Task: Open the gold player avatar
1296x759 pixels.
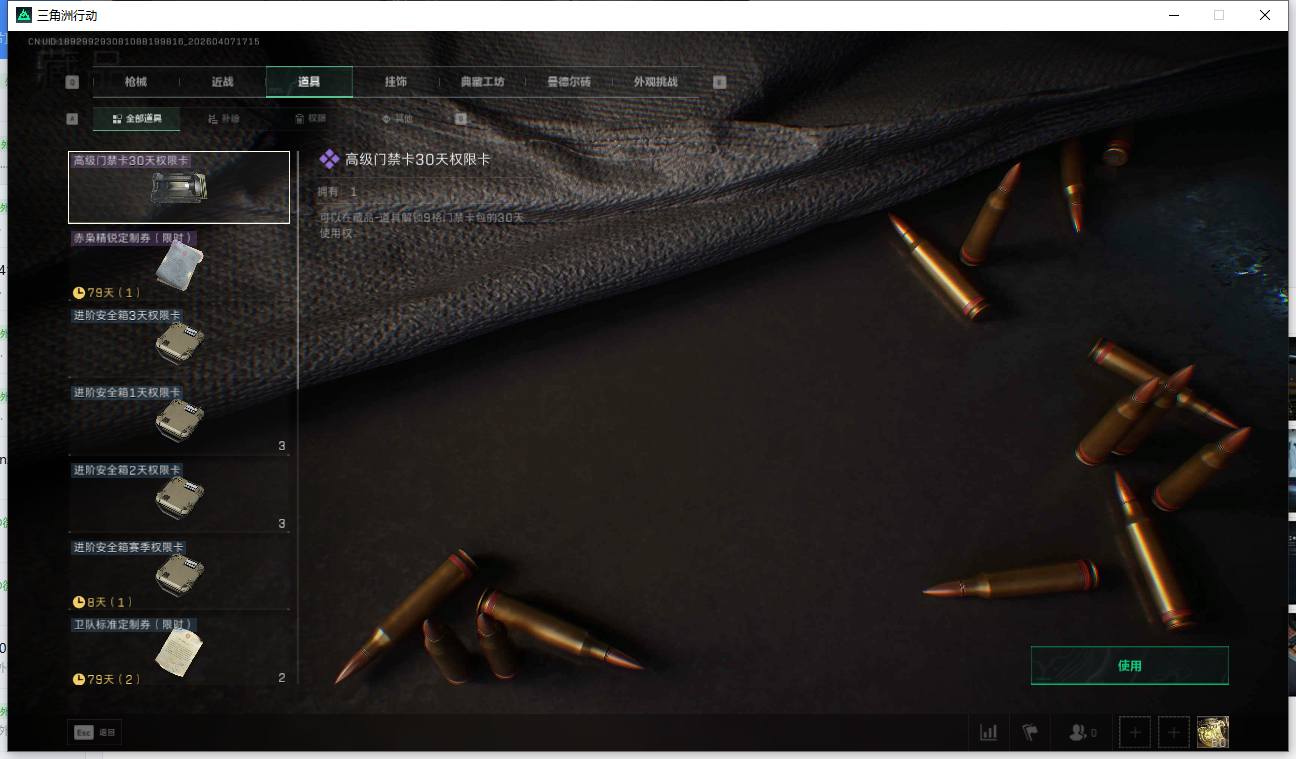Action: click(1213, 732)
